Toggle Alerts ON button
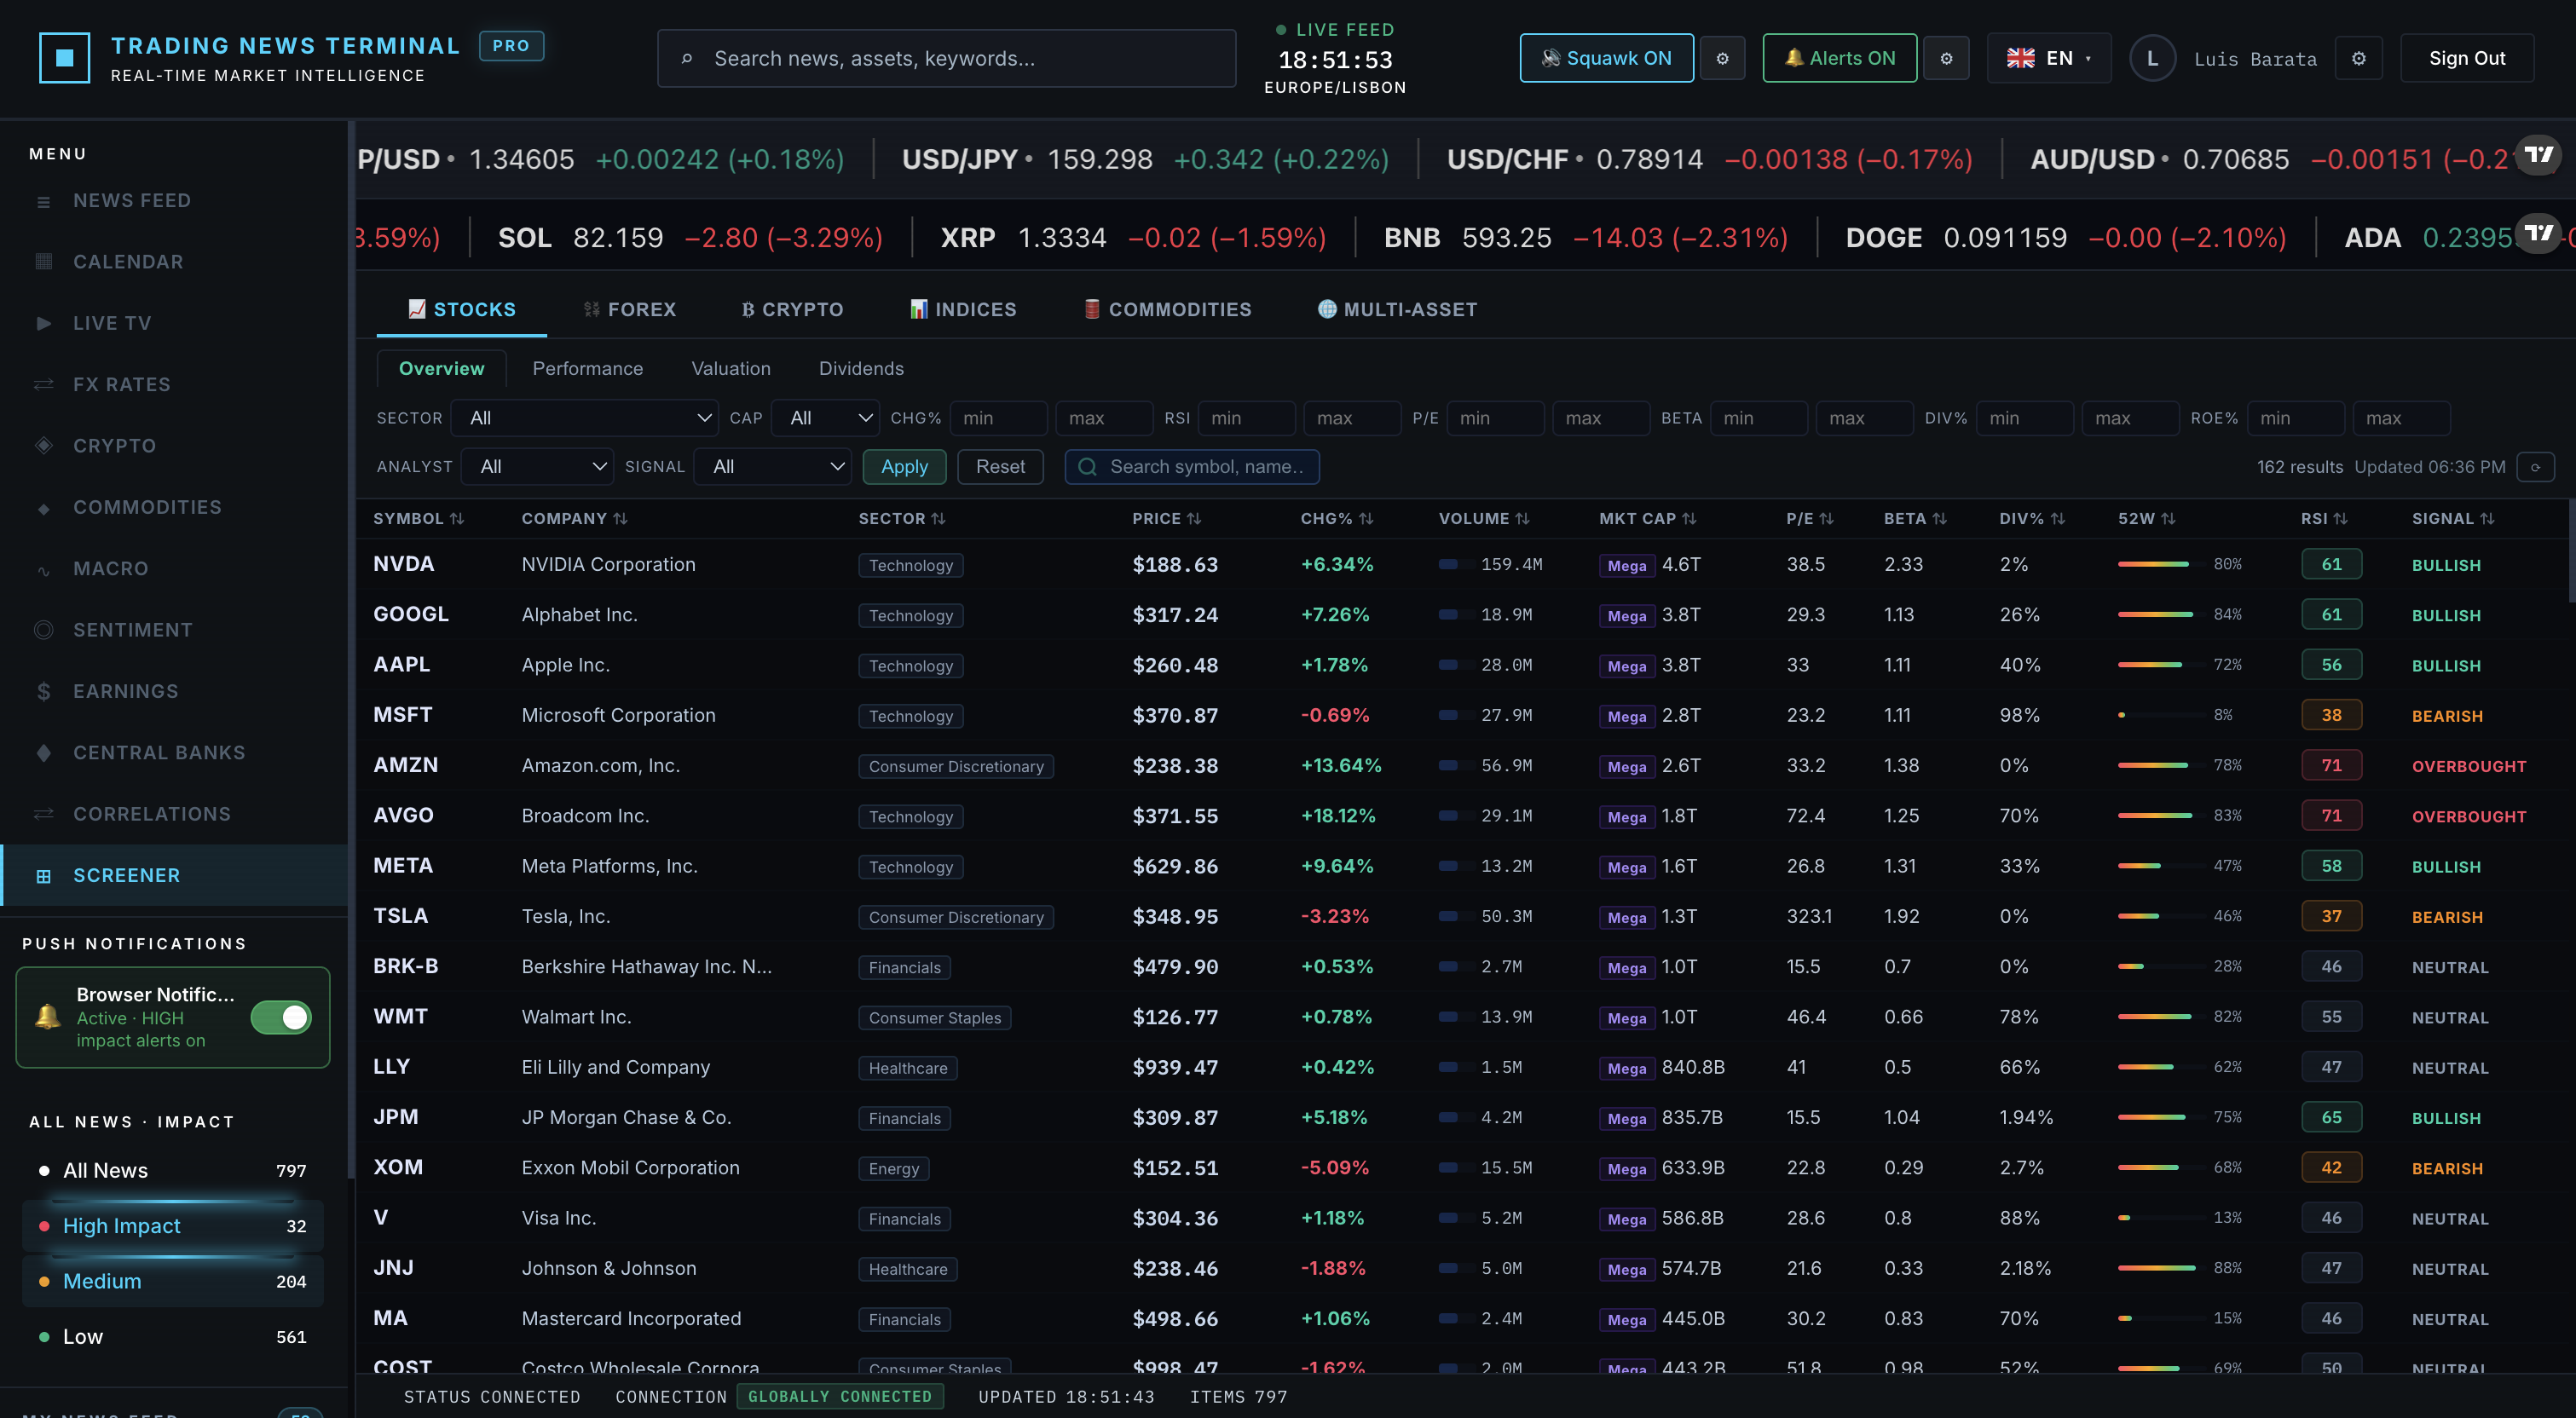This screenshot has height=1418, width=2576. (x=1839, y=58)
